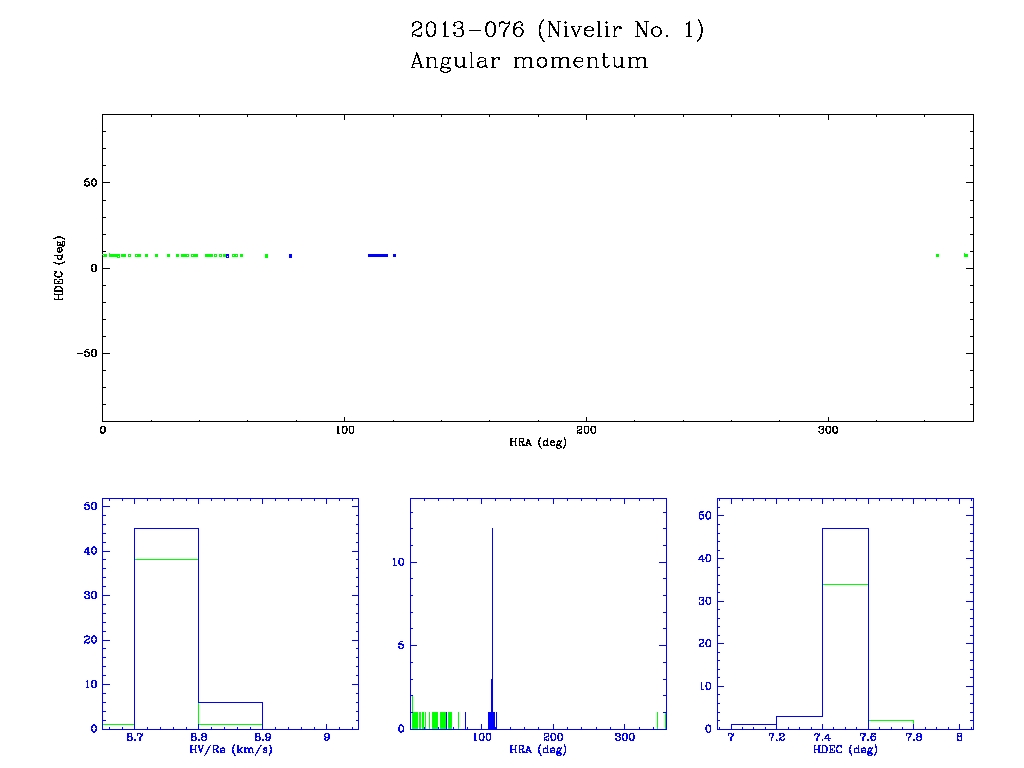Click the "20" y-tick on HV/Re histogram
Image resolution: width=1024 pixels, height=768 pixels.
click(90, 639)
